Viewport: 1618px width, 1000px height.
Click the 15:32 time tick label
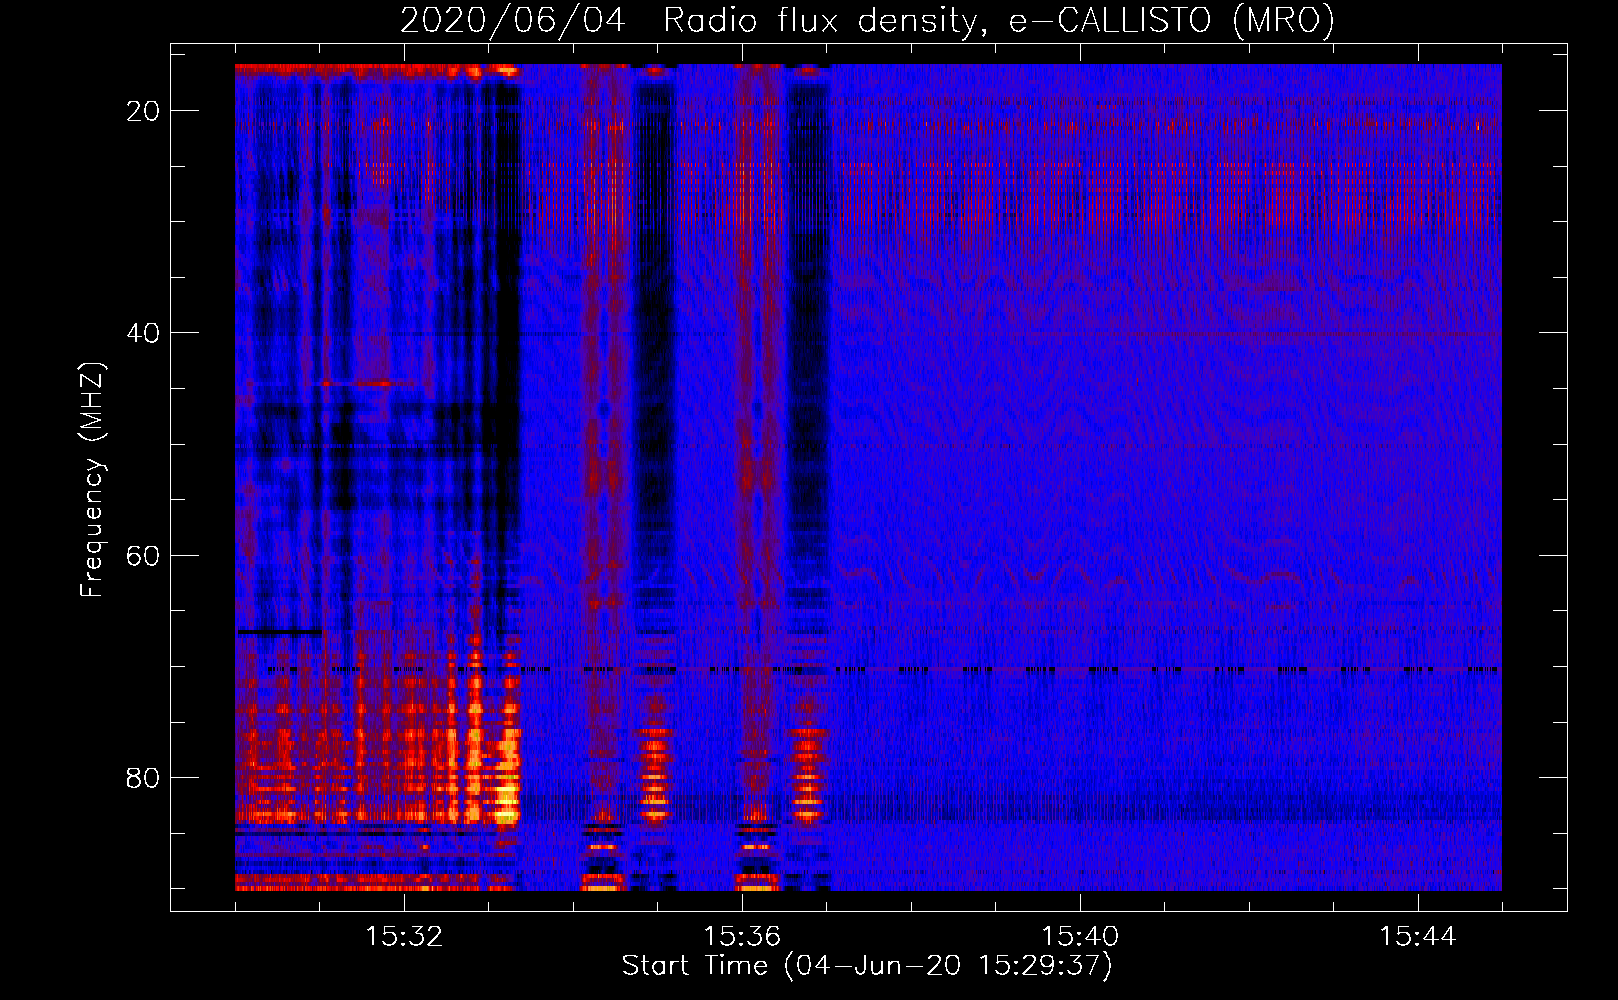click(x=404, y=937)
